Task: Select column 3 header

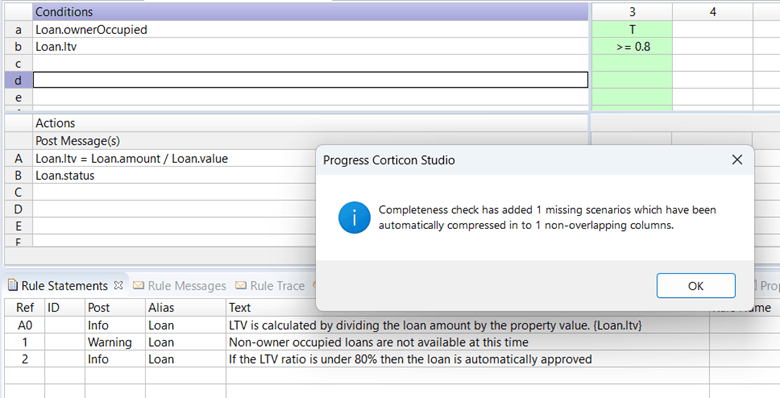Action: [632, 12]
